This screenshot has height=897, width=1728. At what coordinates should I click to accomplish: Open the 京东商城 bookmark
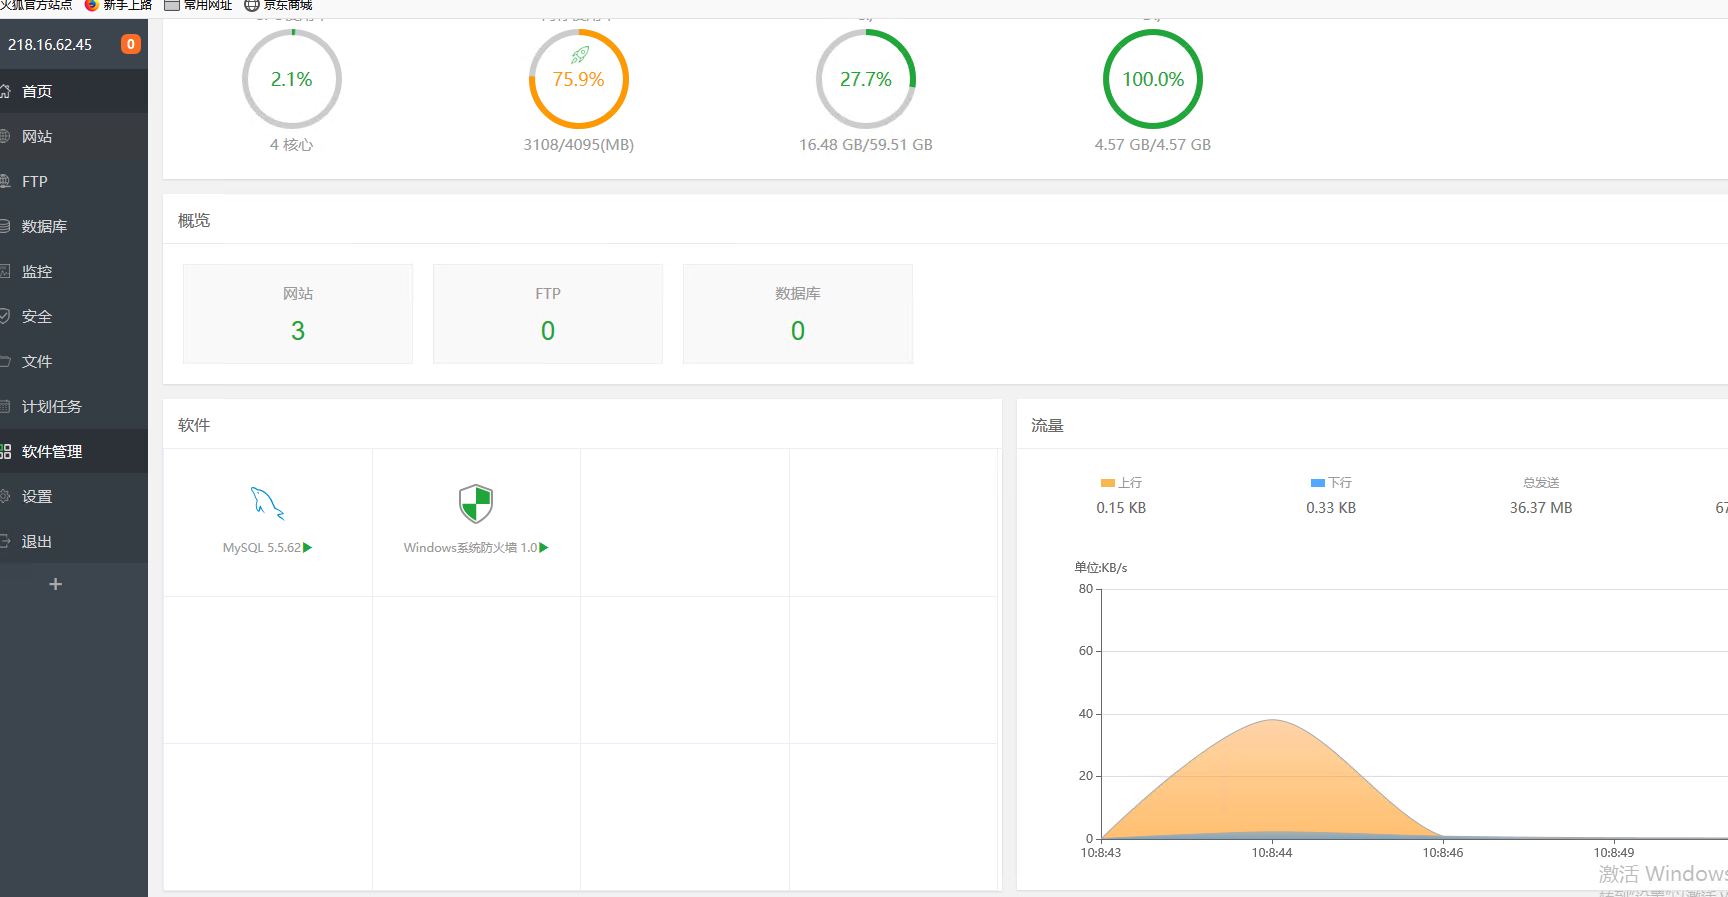(x=278, y=5)
